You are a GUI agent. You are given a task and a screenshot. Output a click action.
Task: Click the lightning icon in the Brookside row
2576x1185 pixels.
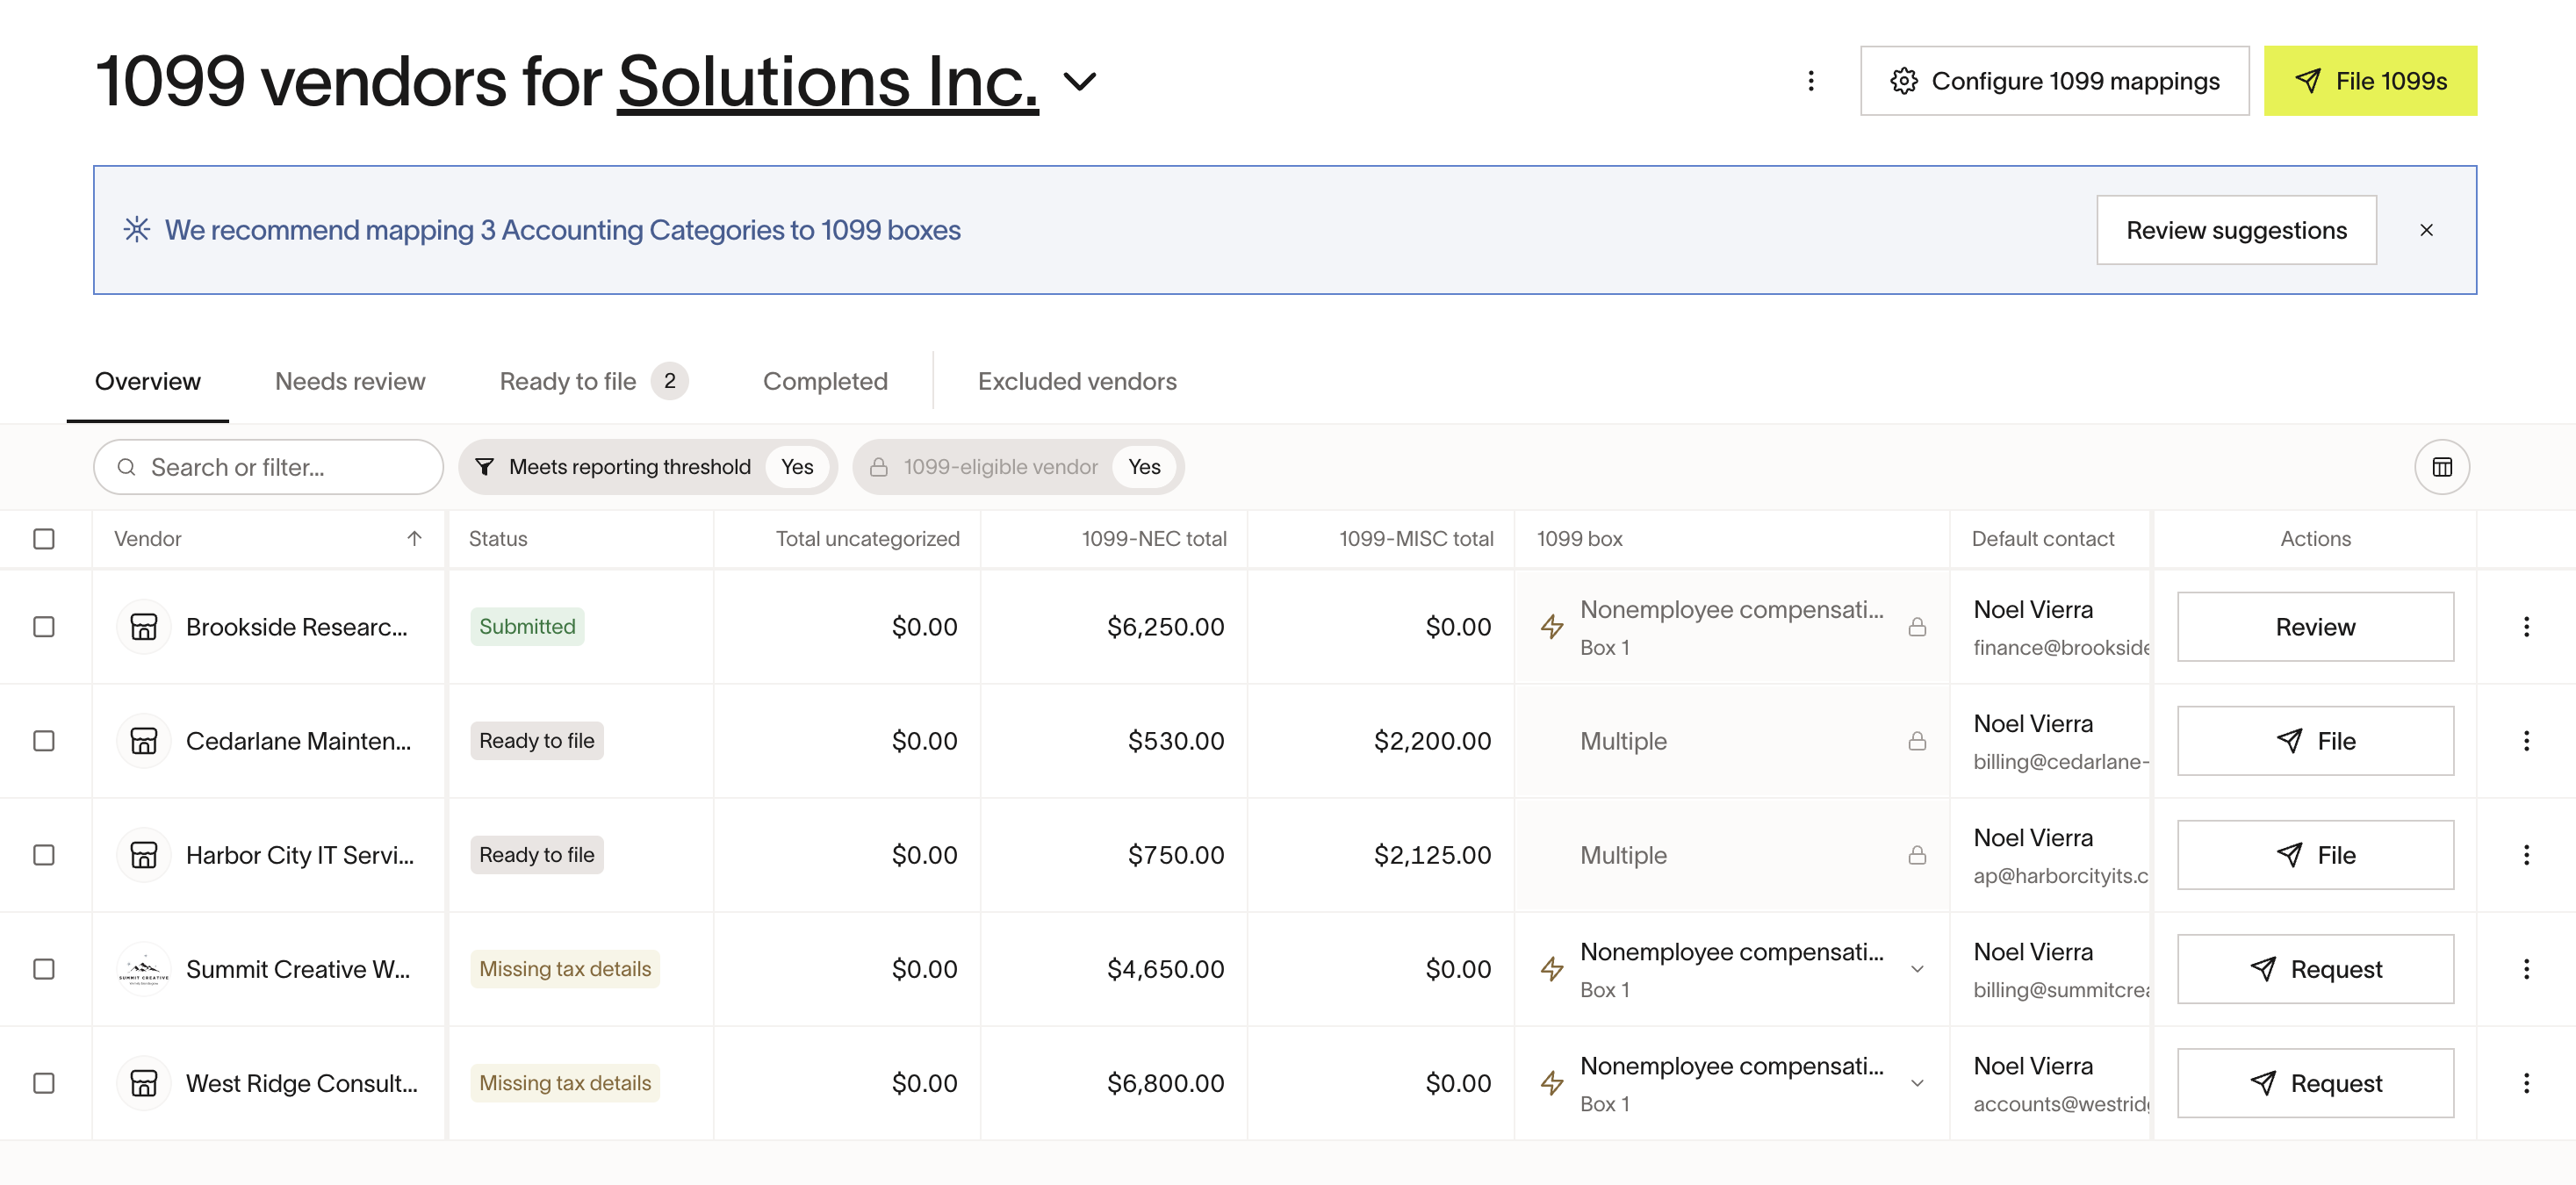point(1551,627)
